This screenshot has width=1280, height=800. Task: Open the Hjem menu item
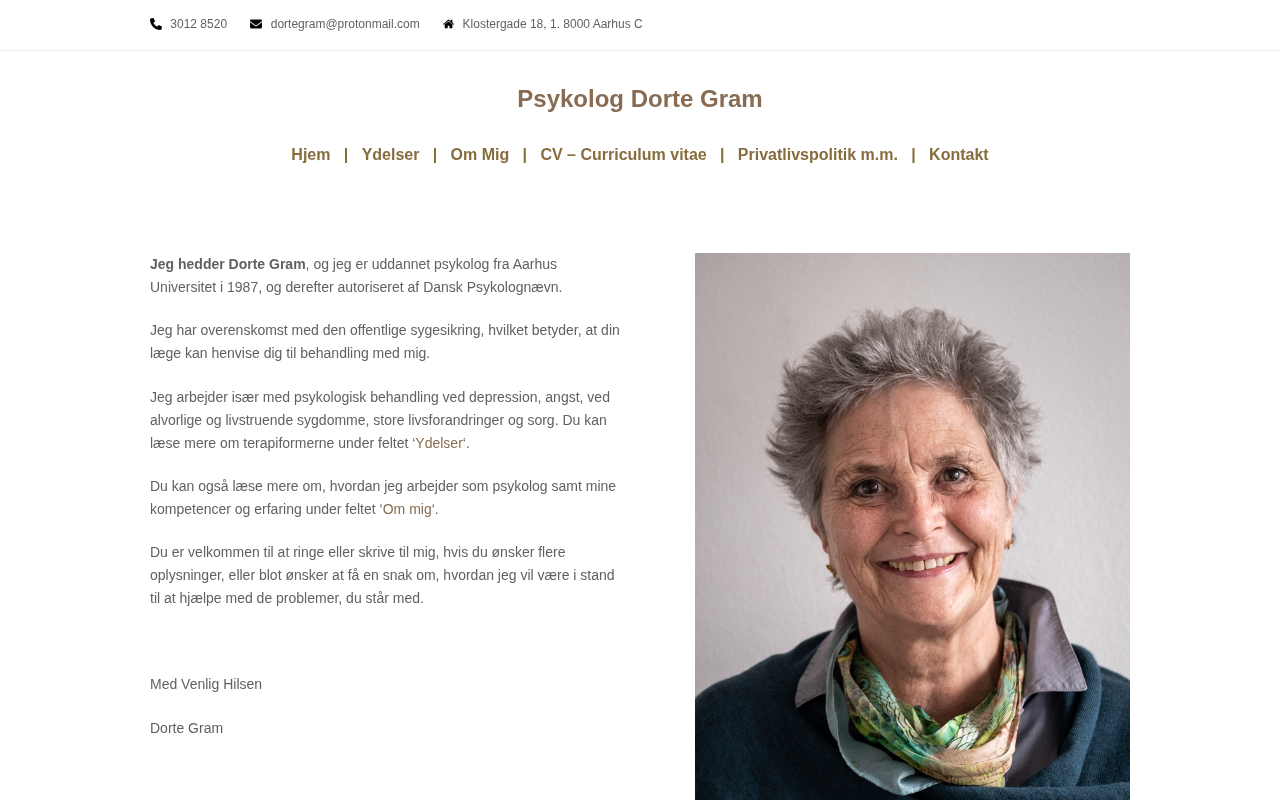click(x=310, y=155)
